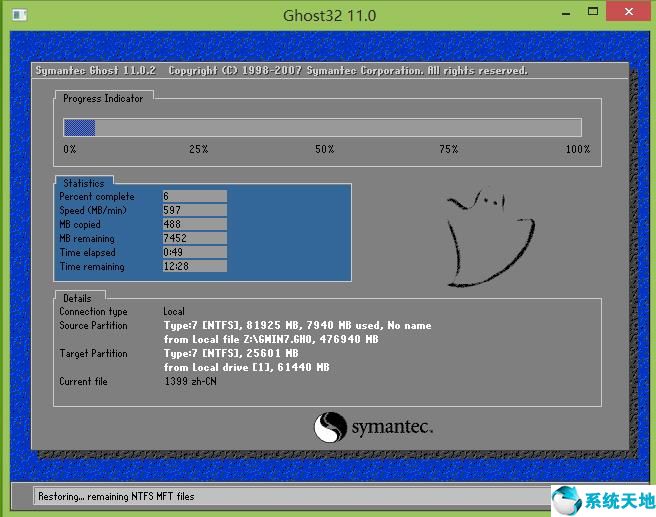Screen dimensions: 656x517
Task: Click the Target Partition label
Action: (93, 354)
